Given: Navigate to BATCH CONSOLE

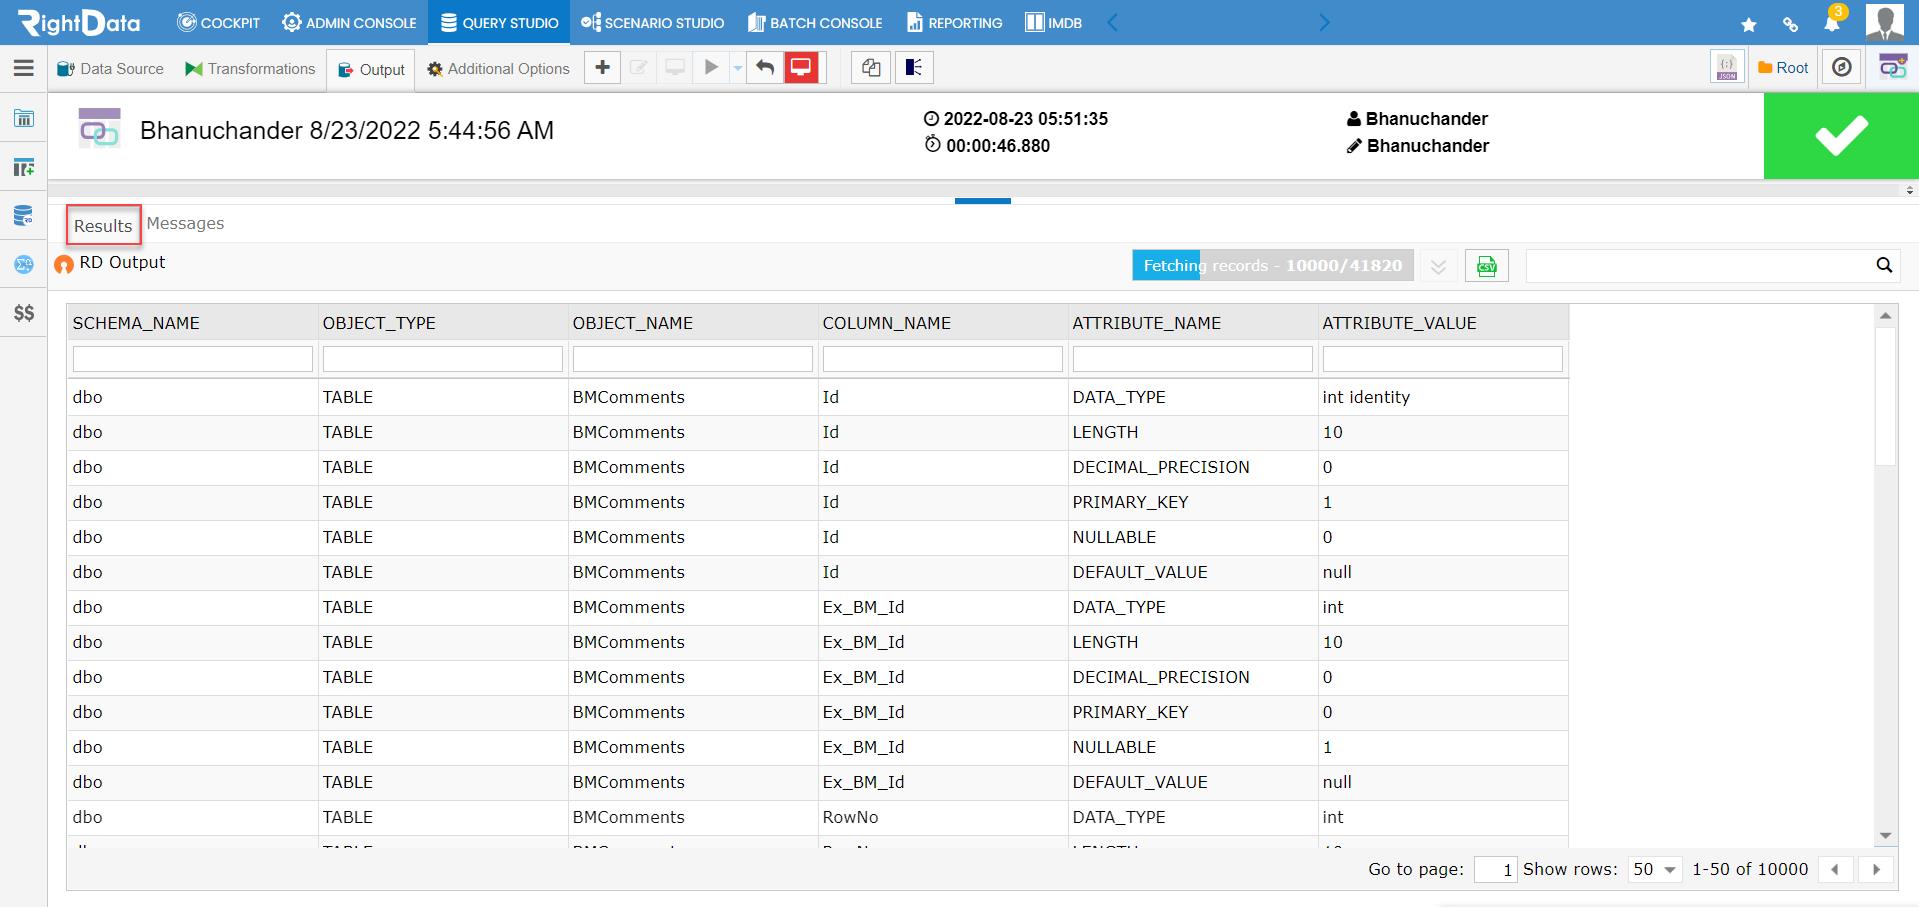Looking at the screenshot, I should [x=814, y=22].
